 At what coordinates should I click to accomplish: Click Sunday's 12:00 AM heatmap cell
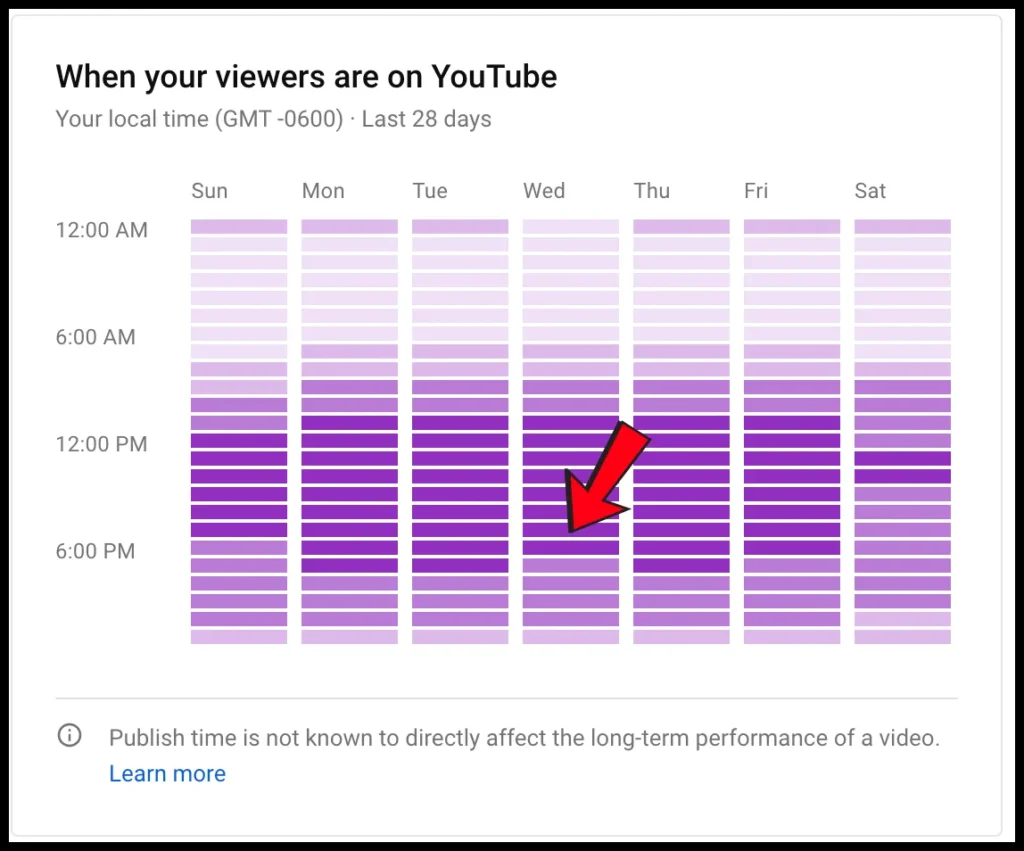[239, 227]
